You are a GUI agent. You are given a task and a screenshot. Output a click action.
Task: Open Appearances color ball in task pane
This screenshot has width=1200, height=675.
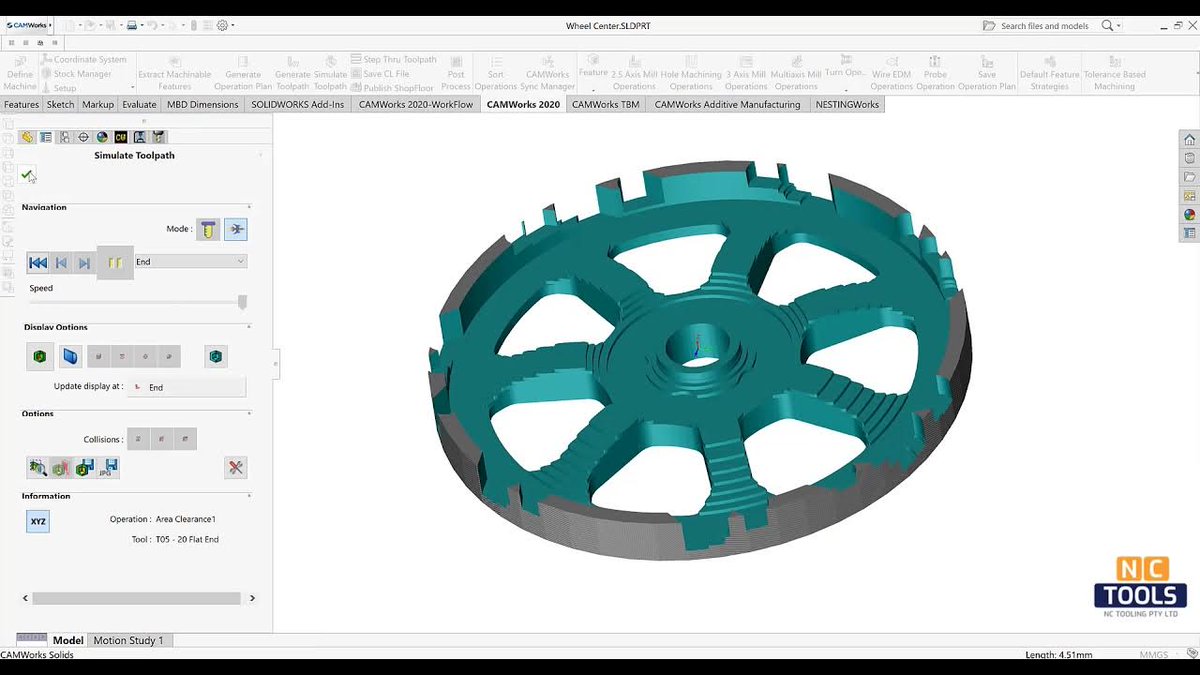pos(1189,214)
